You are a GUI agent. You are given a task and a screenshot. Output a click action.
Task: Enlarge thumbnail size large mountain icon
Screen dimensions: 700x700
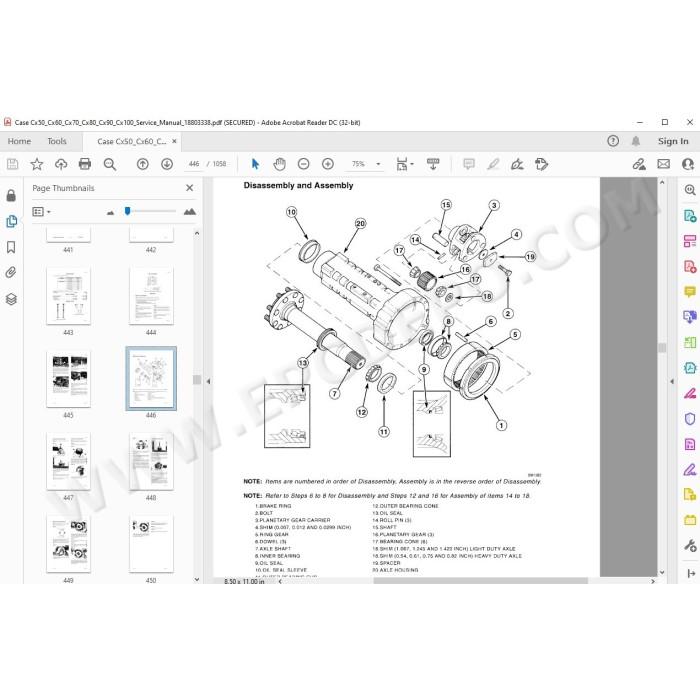tap(190, 212)
